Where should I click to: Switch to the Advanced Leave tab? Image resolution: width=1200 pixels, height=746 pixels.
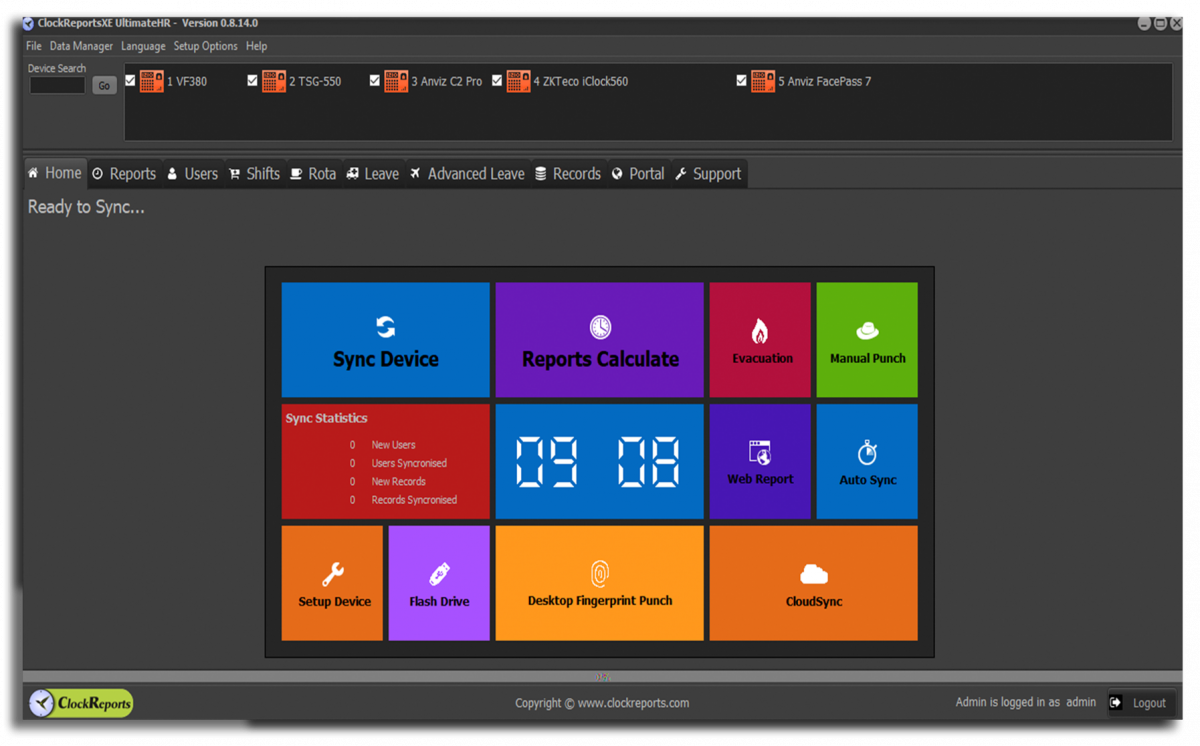point(466,174)
